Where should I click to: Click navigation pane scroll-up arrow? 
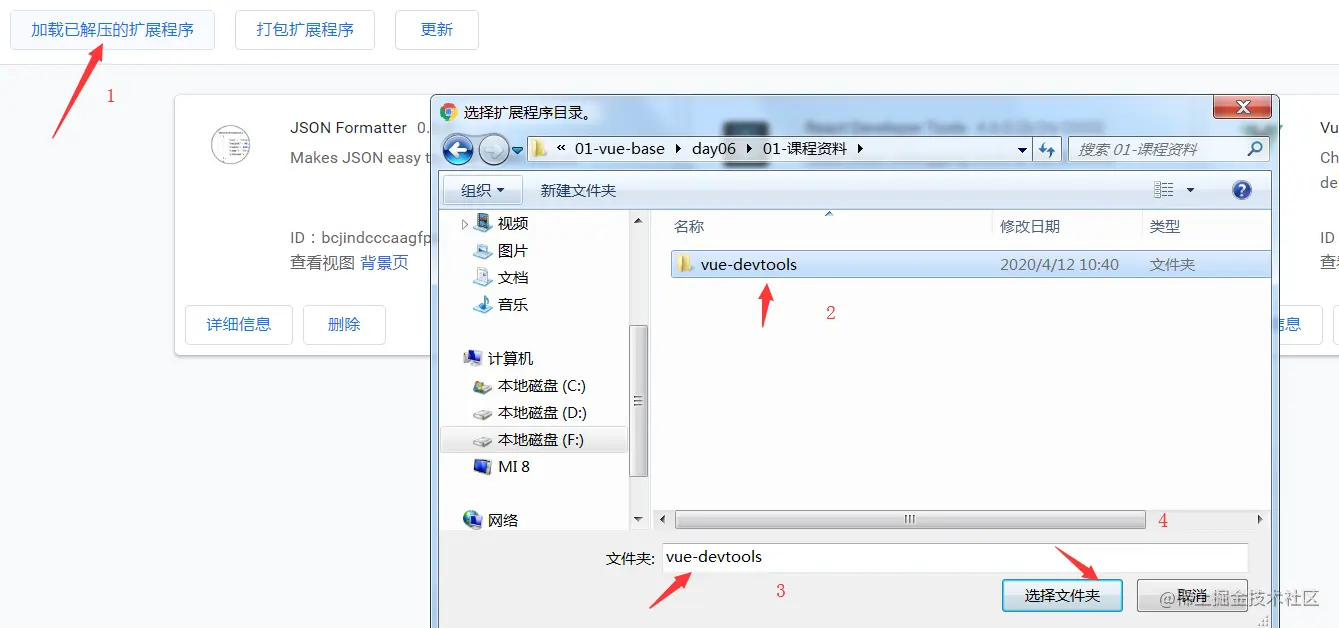point(638,222)
